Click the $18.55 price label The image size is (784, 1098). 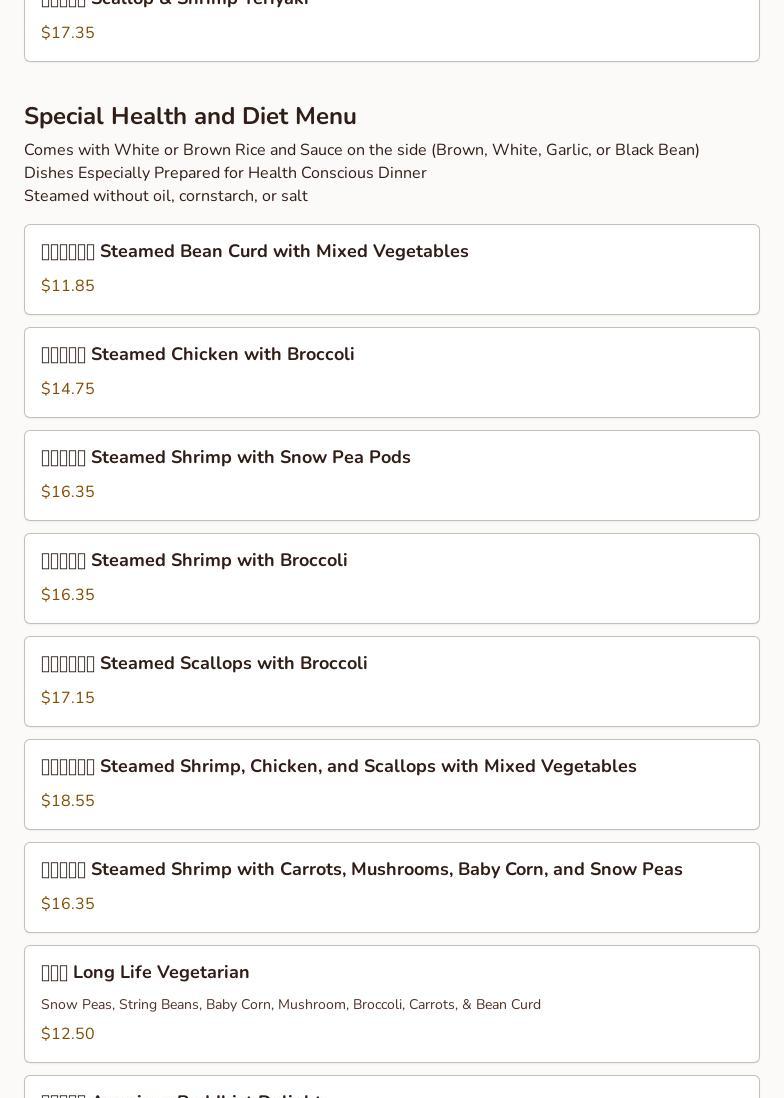point(68,800)
